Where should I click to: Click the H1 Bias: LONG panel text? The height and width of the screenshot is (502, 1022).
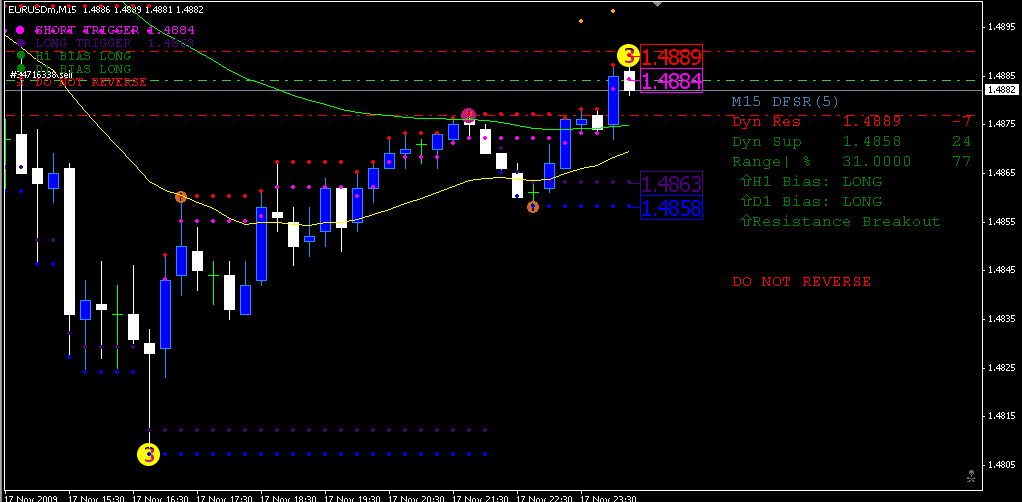pos(817,181)
